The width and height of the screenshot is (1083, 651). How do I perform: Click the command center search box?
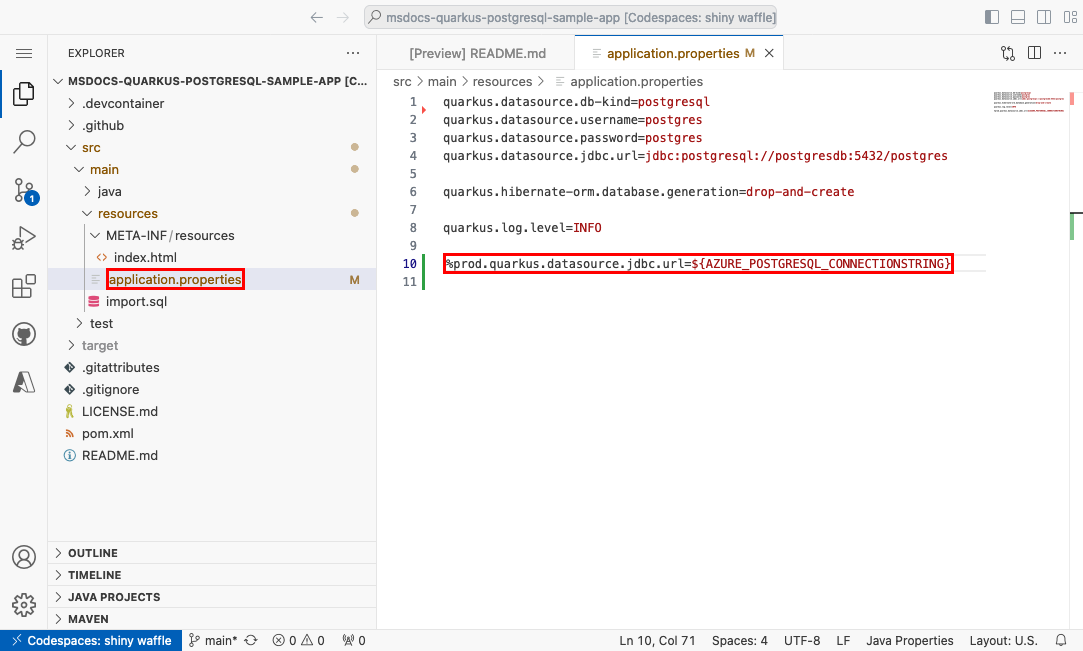click(571, 17)
